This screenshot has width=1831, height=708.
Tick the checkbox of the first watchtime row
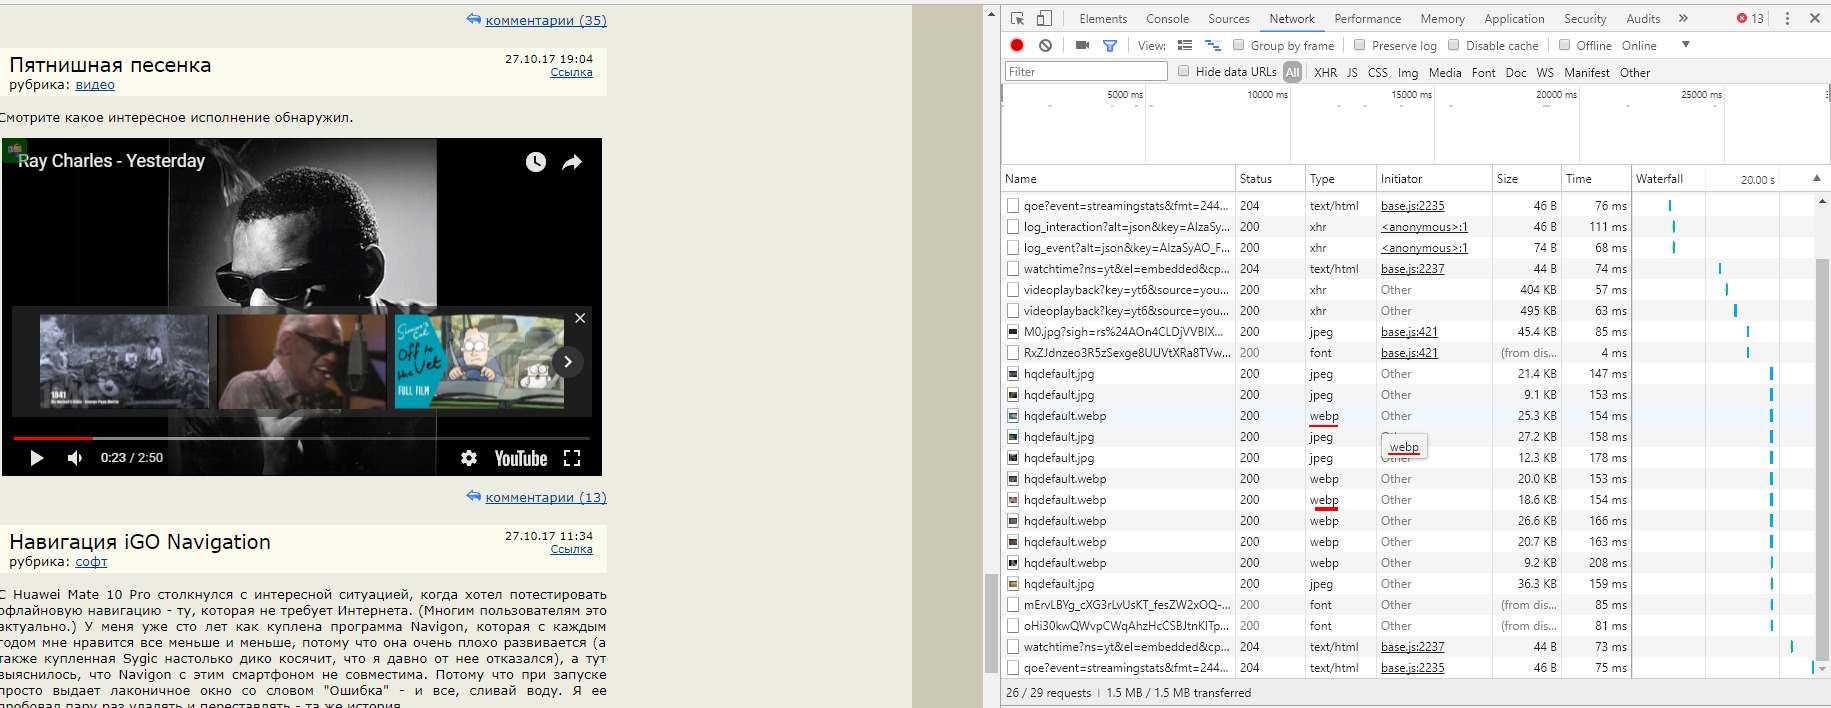(x=1013, y=268)
